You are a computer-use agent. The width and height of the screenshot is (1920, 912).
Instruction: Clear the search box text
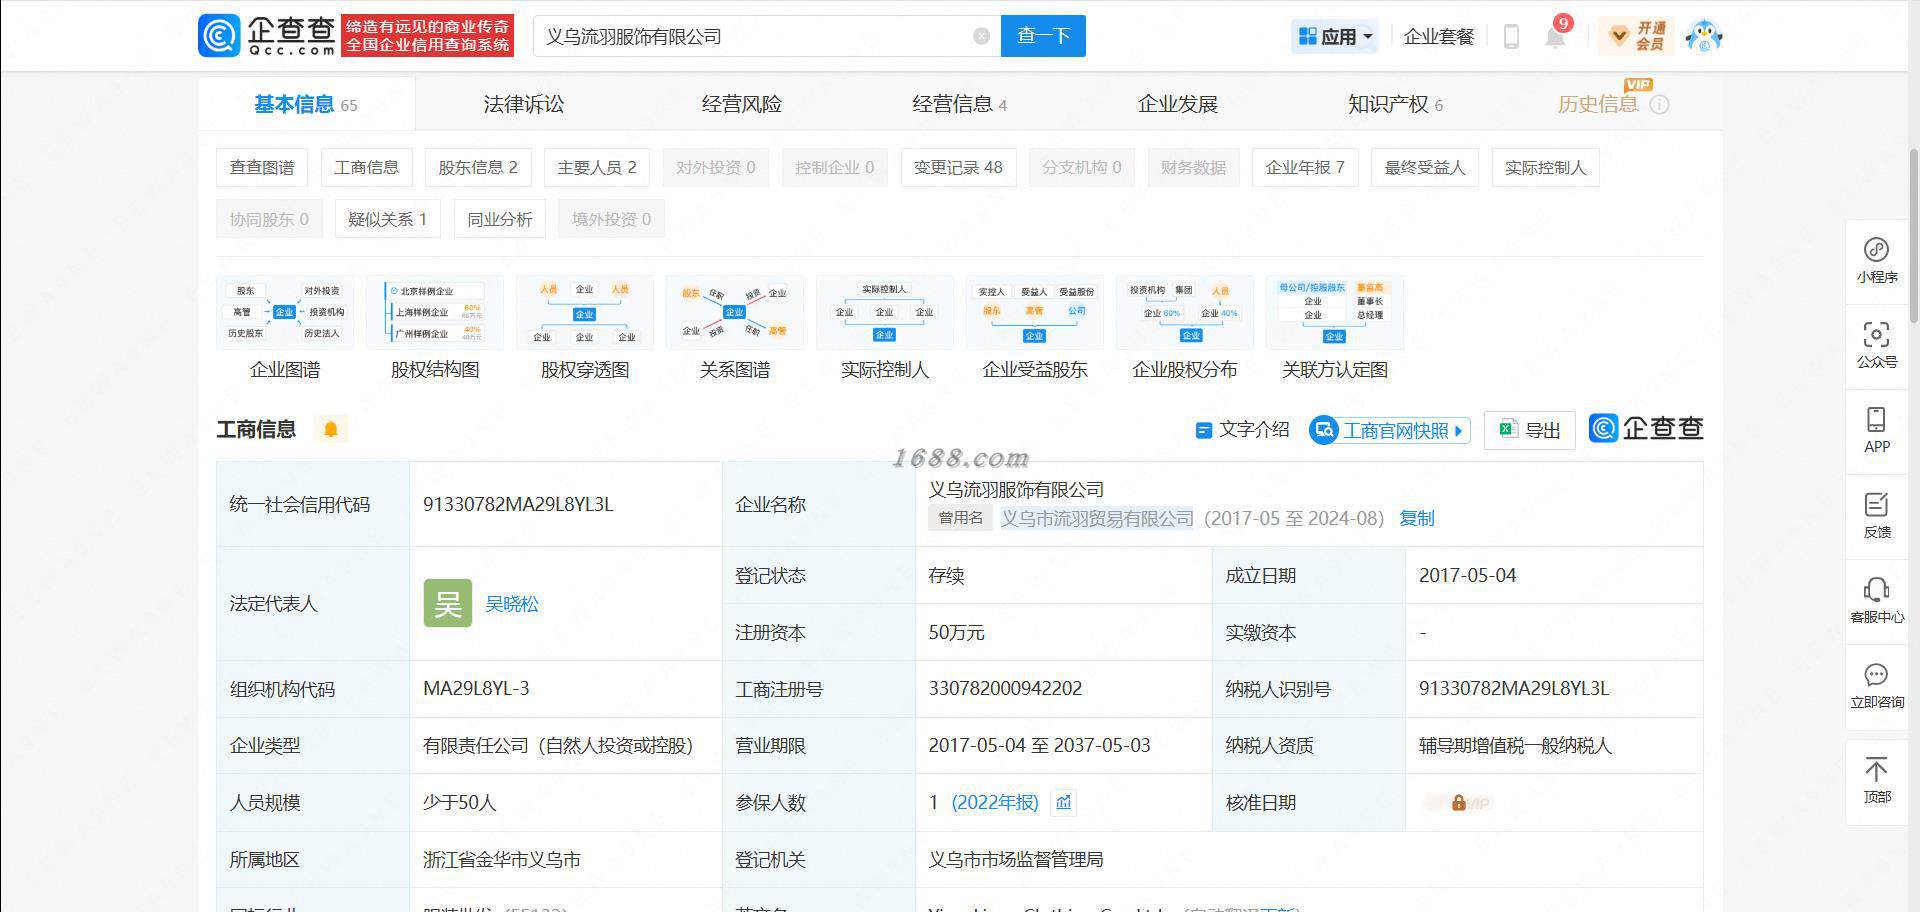coord(981,36)
